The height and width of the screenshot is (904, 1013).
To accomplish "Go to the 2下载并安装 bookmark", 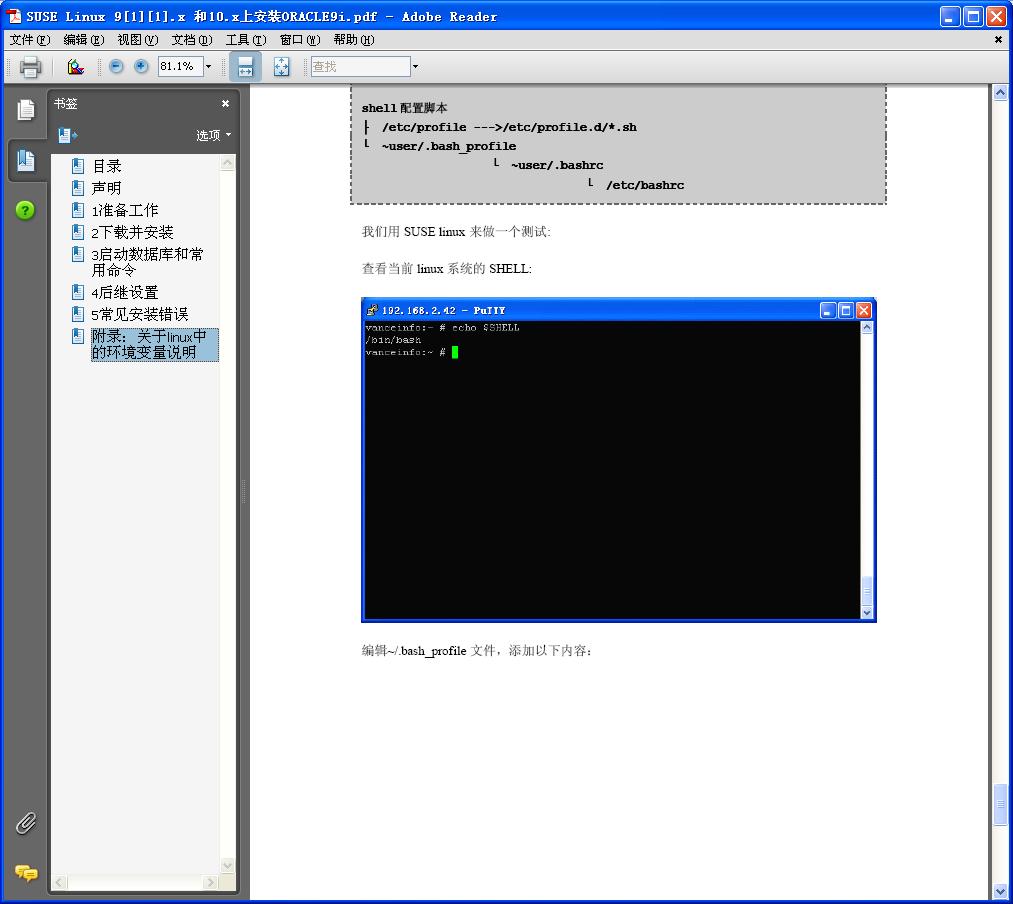I will pos(132,232).
